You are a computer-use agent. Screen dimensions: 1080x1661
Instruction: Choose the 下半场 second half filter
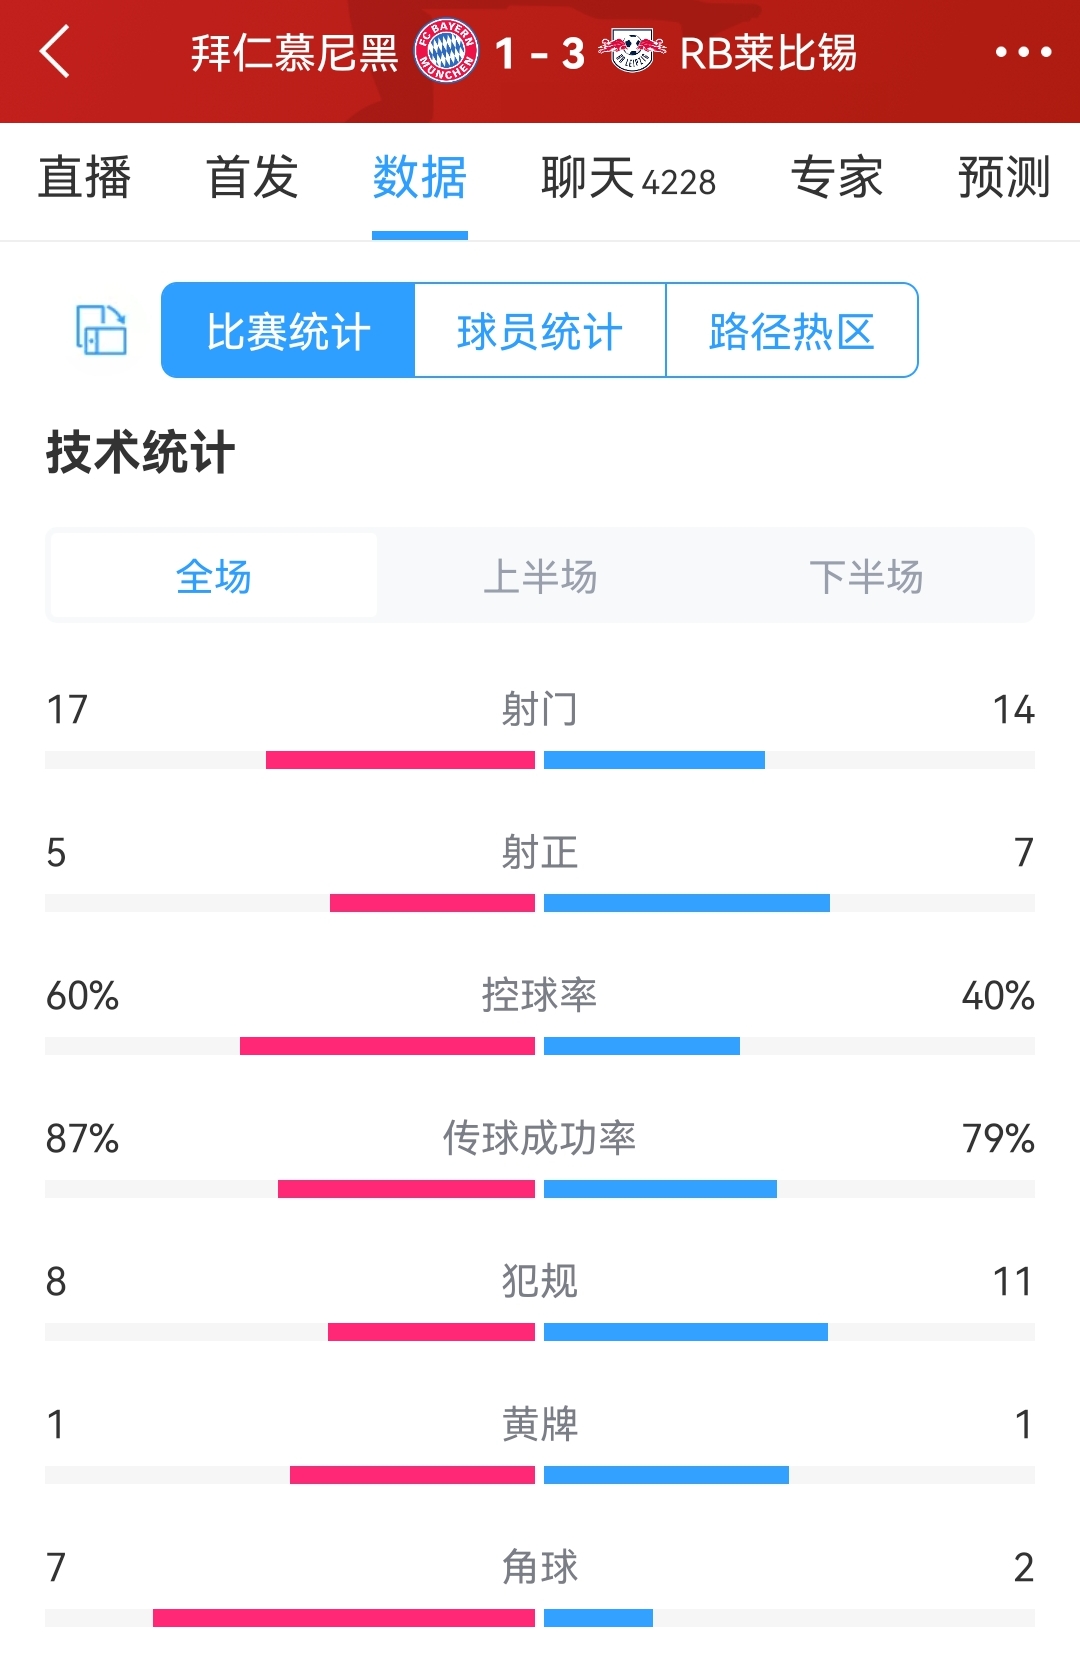(x=866, y=576)
